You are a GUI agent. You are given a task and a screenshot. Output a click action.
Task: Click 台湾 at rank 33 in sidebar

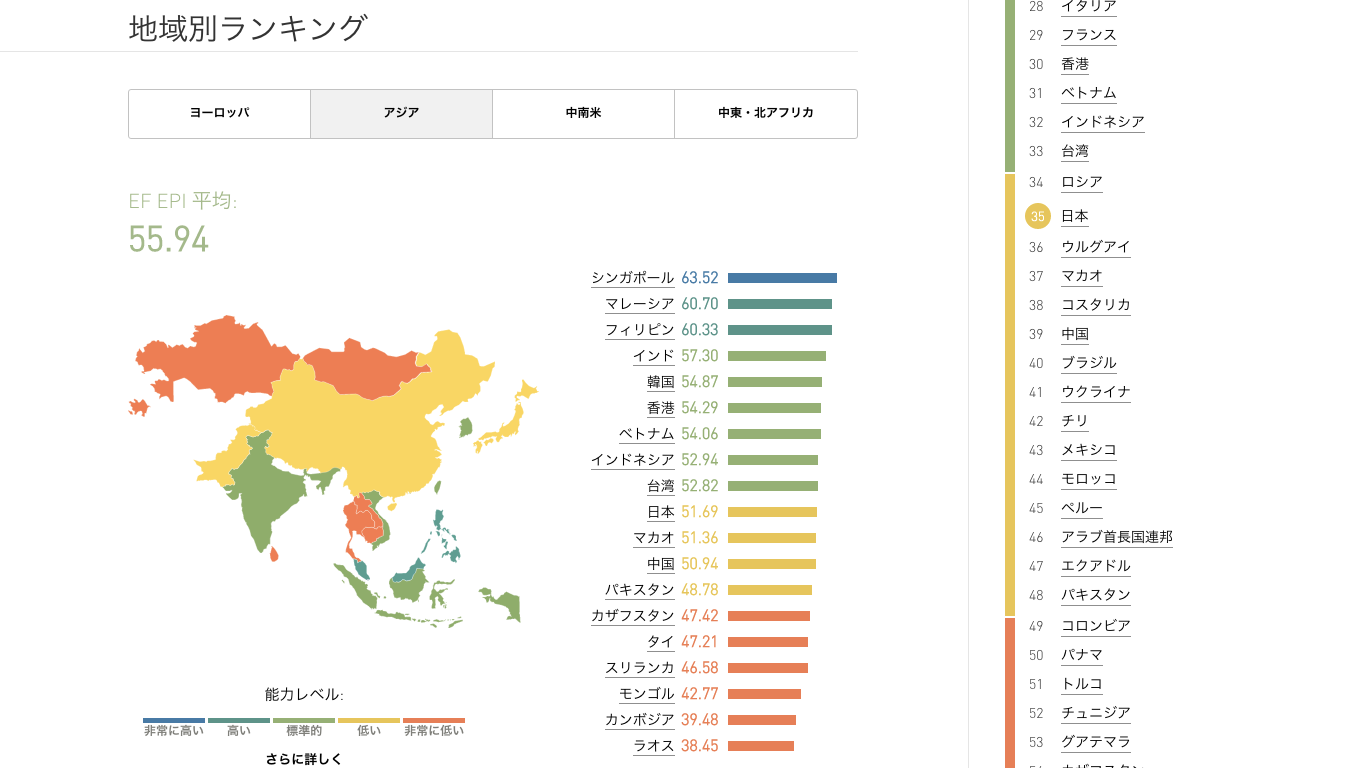coord(1075,152)
